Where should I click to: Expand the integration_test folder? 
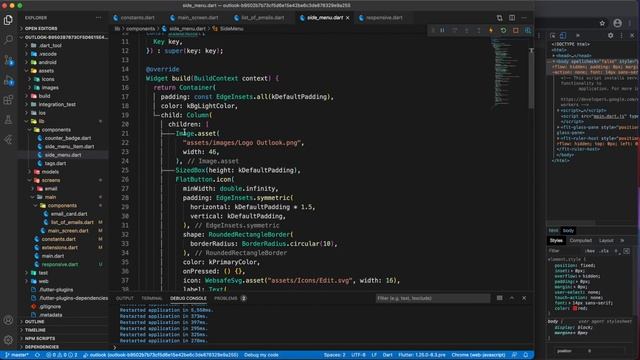pyautogui.click(x=57, y=104)
